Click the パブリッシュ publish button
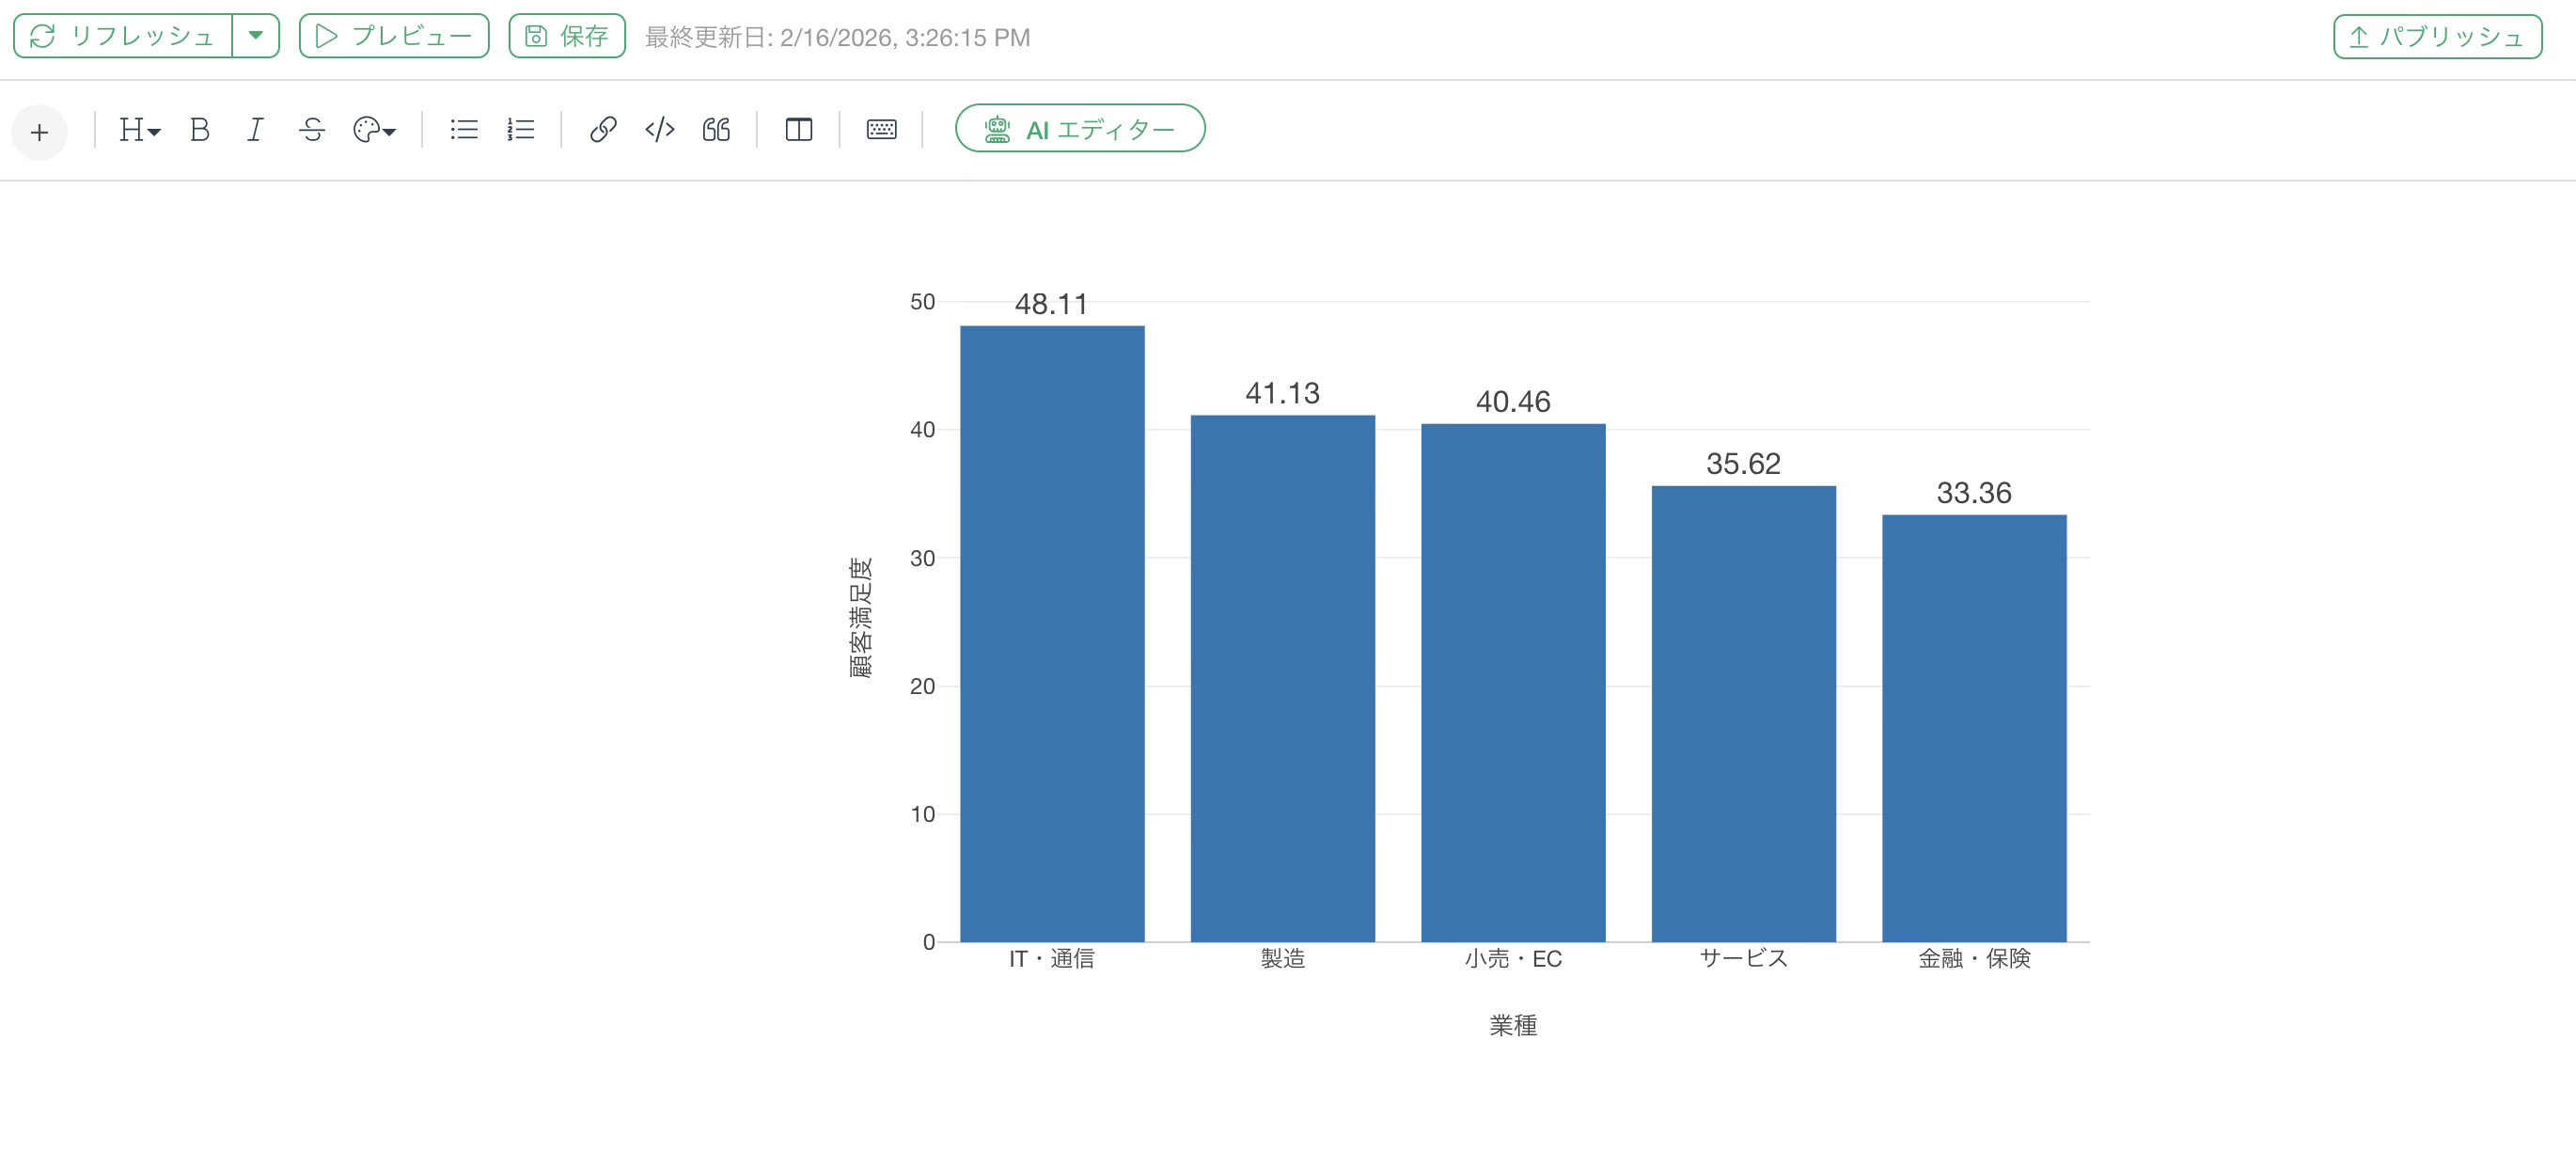This screenshot has height=1151, width=2576. (x=2437, y=37)
